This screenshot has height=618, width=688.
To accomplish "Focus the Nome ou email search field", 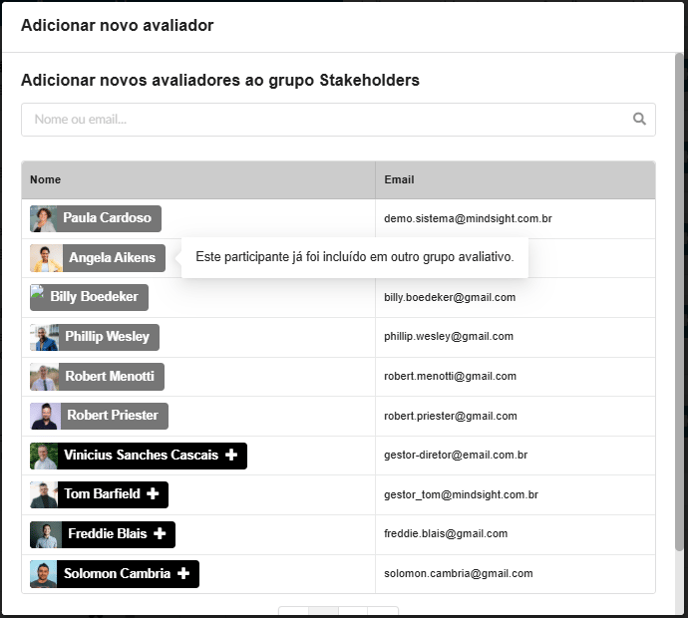I will point(338,119).
